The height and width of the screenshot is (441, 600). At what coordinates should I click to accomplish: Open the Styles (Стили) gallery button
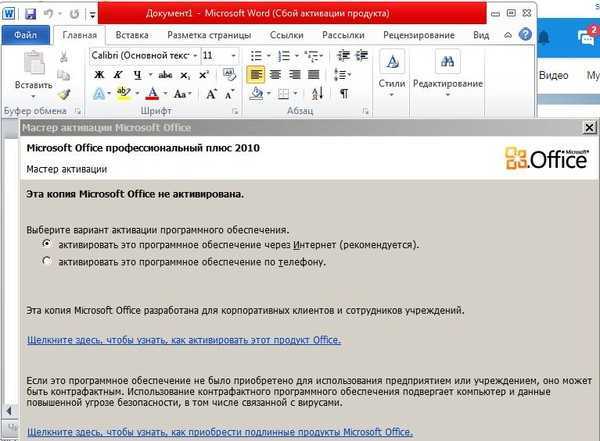pyautogui.click(x=392, y=73)
